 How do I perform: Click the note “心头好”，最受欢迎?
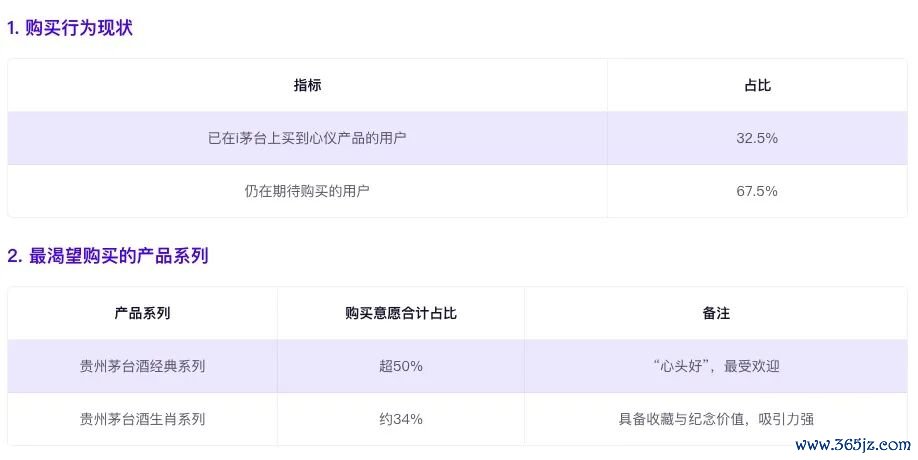(715, 366)
